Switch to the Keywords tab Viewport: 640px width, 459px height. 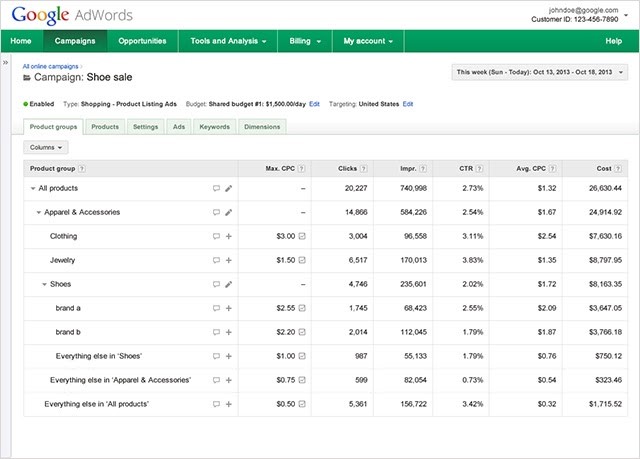214,127
